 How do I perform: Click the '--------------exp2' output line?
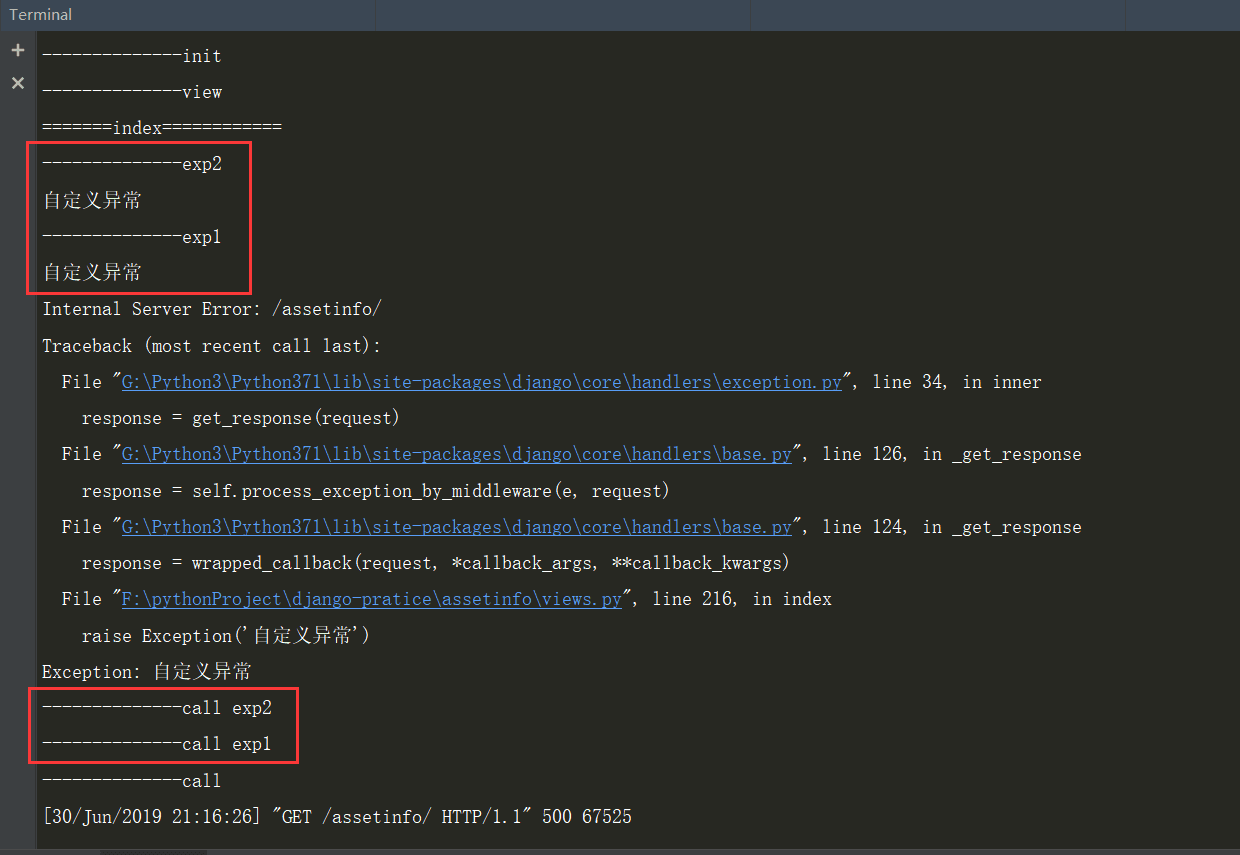132,165
